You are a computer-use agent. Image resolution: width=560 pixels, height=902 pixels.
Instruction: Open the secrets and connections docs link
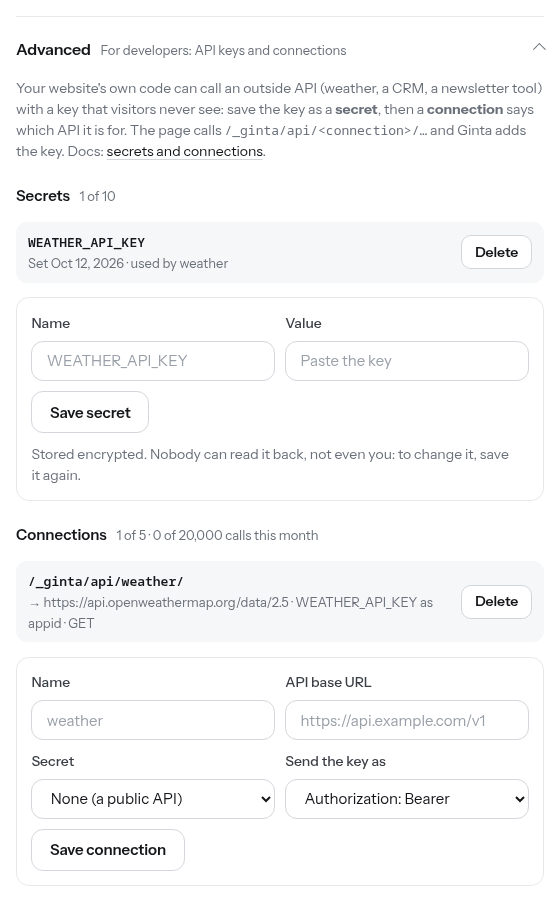pos(185,151)
